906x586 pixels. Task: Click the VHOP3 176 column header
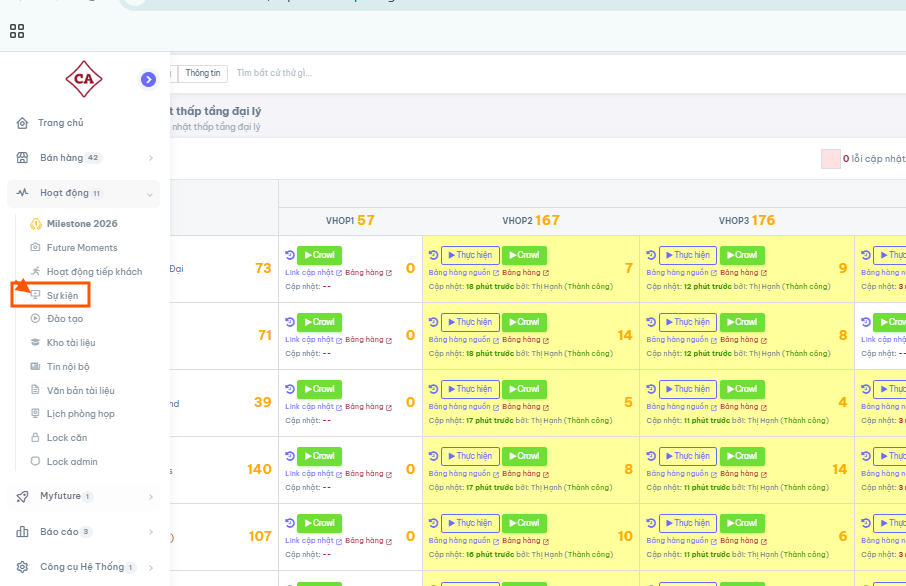click(747, 220)
